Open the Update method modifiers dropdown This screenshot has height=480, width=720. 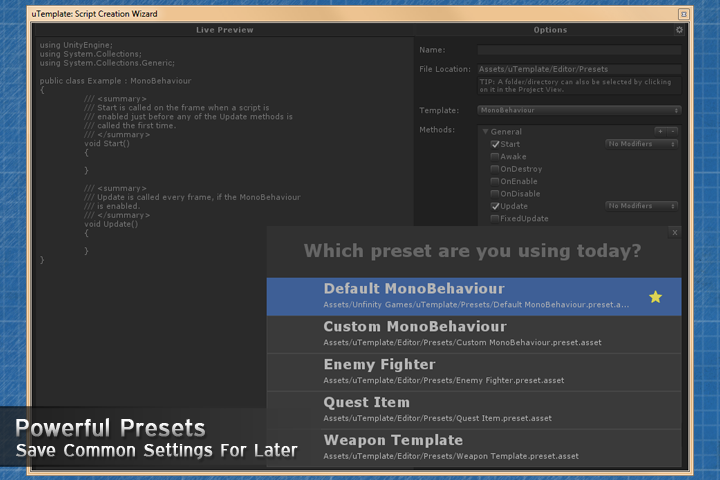click(643, 206)
